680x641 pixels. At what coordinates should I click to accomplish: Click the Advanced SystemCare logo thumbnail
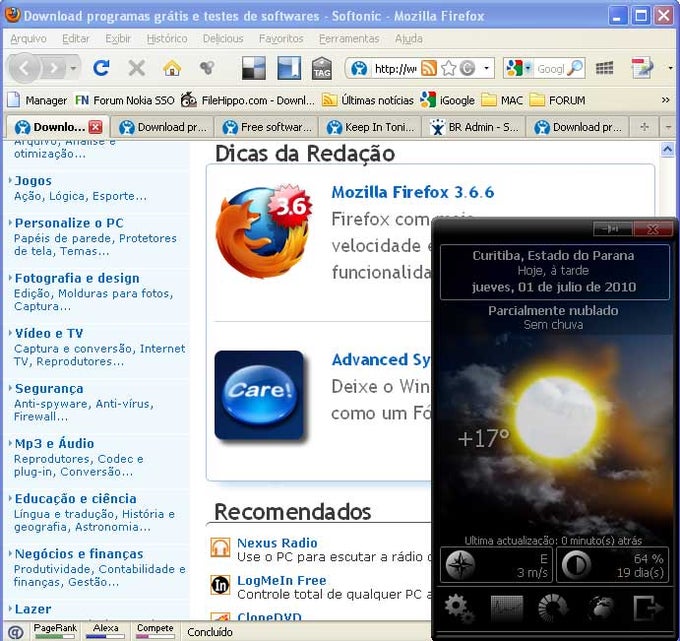259,395
